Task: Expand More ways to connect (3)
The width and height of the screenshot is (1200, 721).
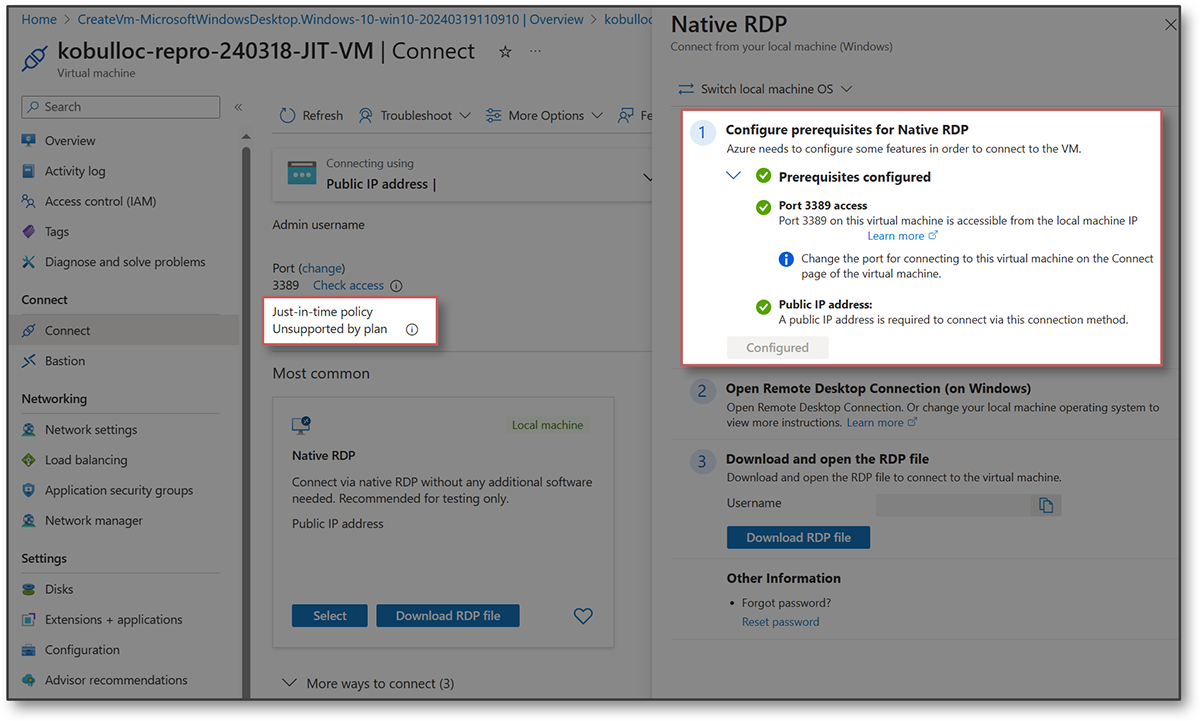Action: click(368, 684)
